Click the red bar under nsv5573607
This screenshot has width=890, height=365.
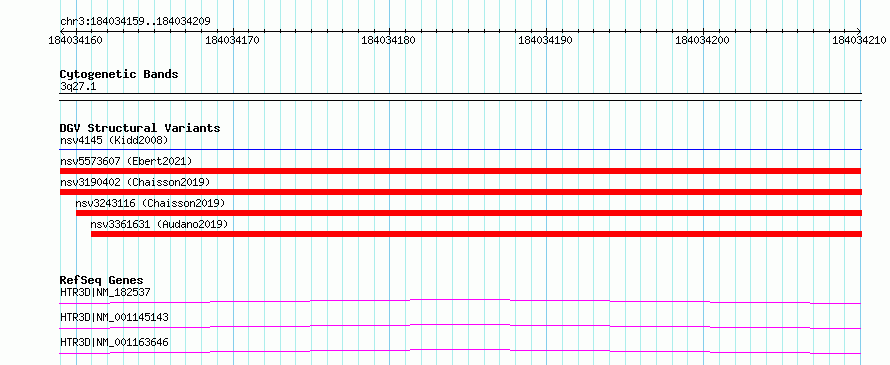(461, 171)
